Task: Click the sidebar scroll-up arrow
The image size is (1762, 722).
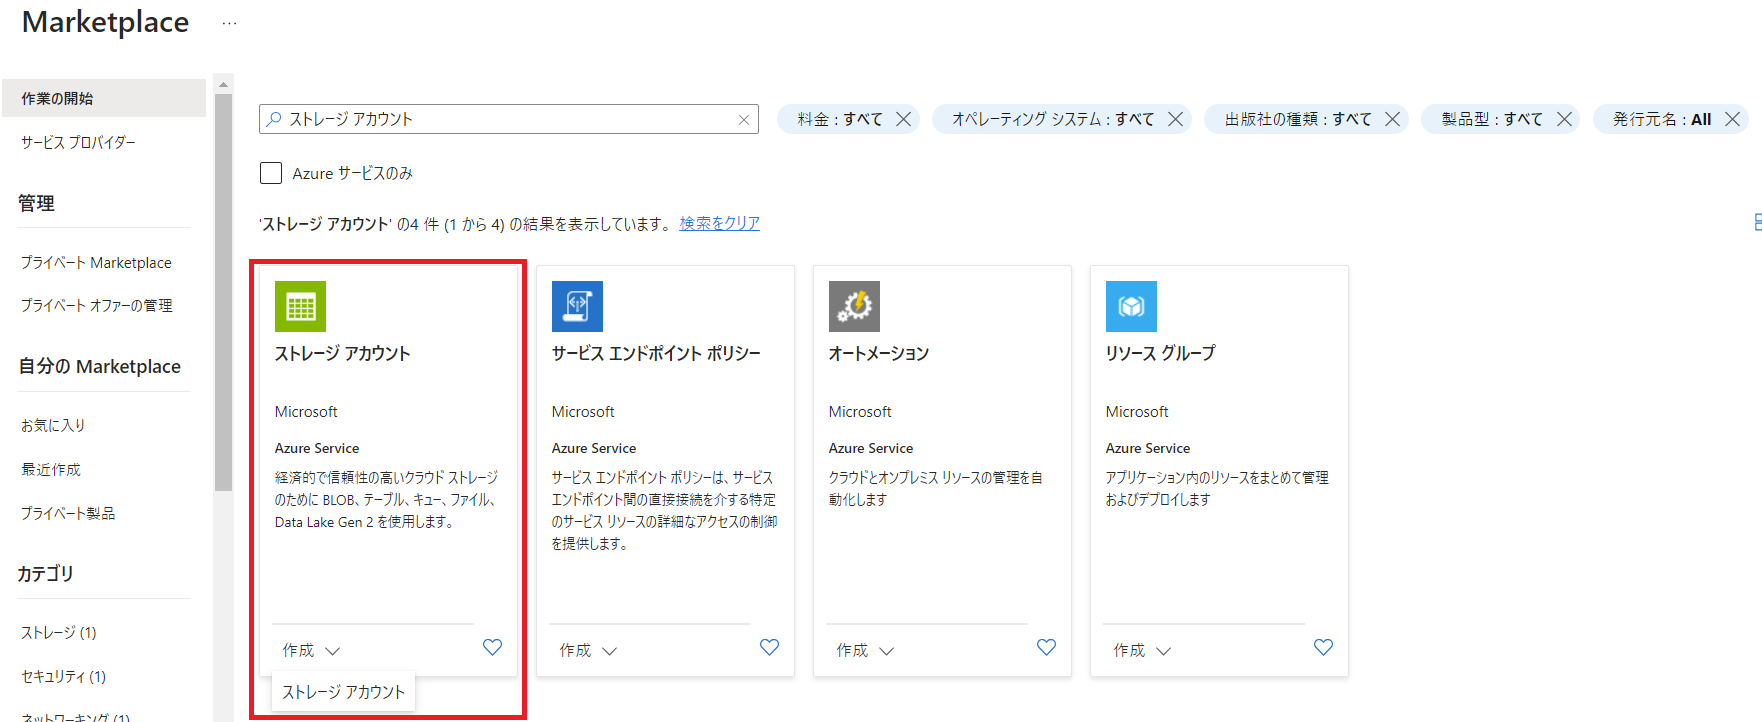Action: (x=223, y=84)
